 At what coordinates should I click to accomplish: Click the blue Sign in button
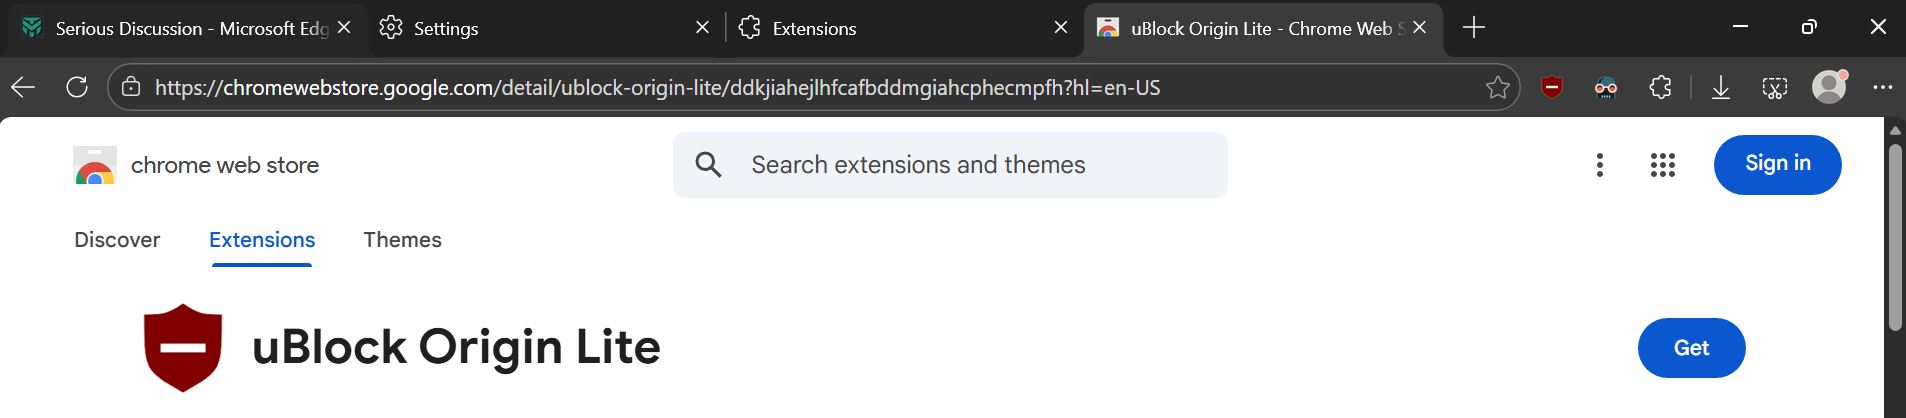1778,164
